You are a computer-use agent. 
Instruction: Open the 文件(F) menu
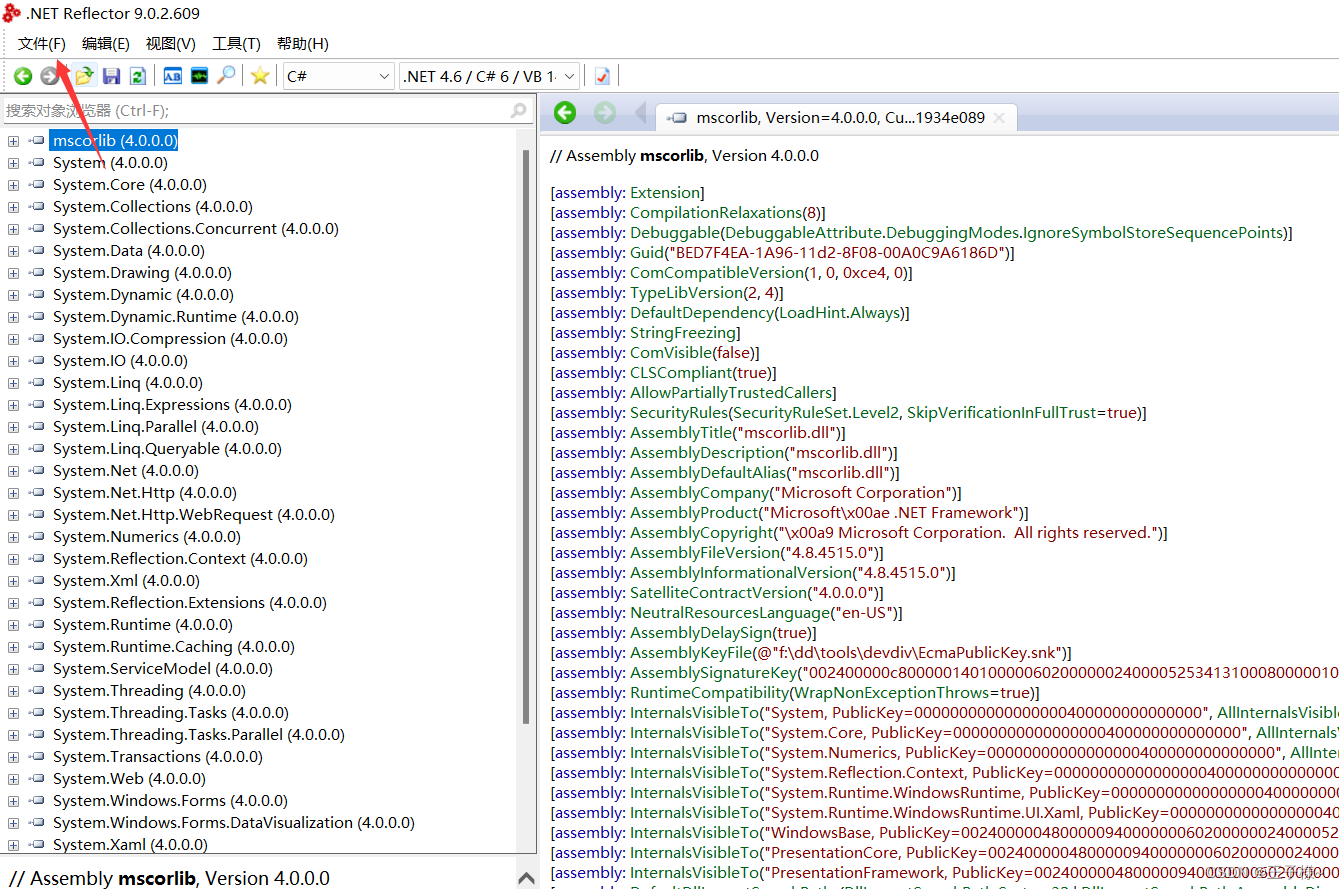(x=42, y=44)
